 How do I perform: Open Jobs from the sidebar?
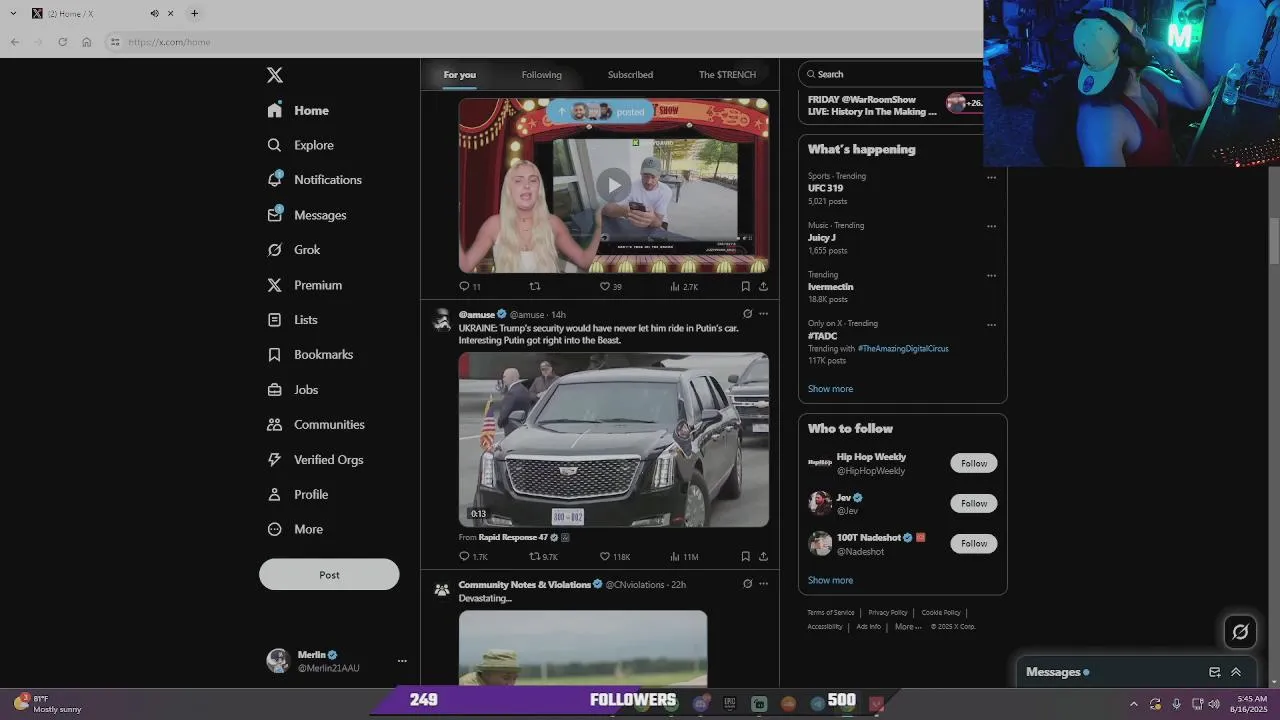[x=292, y=390]
